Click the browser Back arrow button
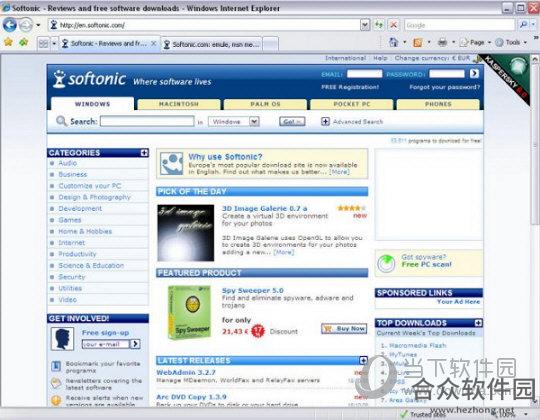 tap(10, 25)
